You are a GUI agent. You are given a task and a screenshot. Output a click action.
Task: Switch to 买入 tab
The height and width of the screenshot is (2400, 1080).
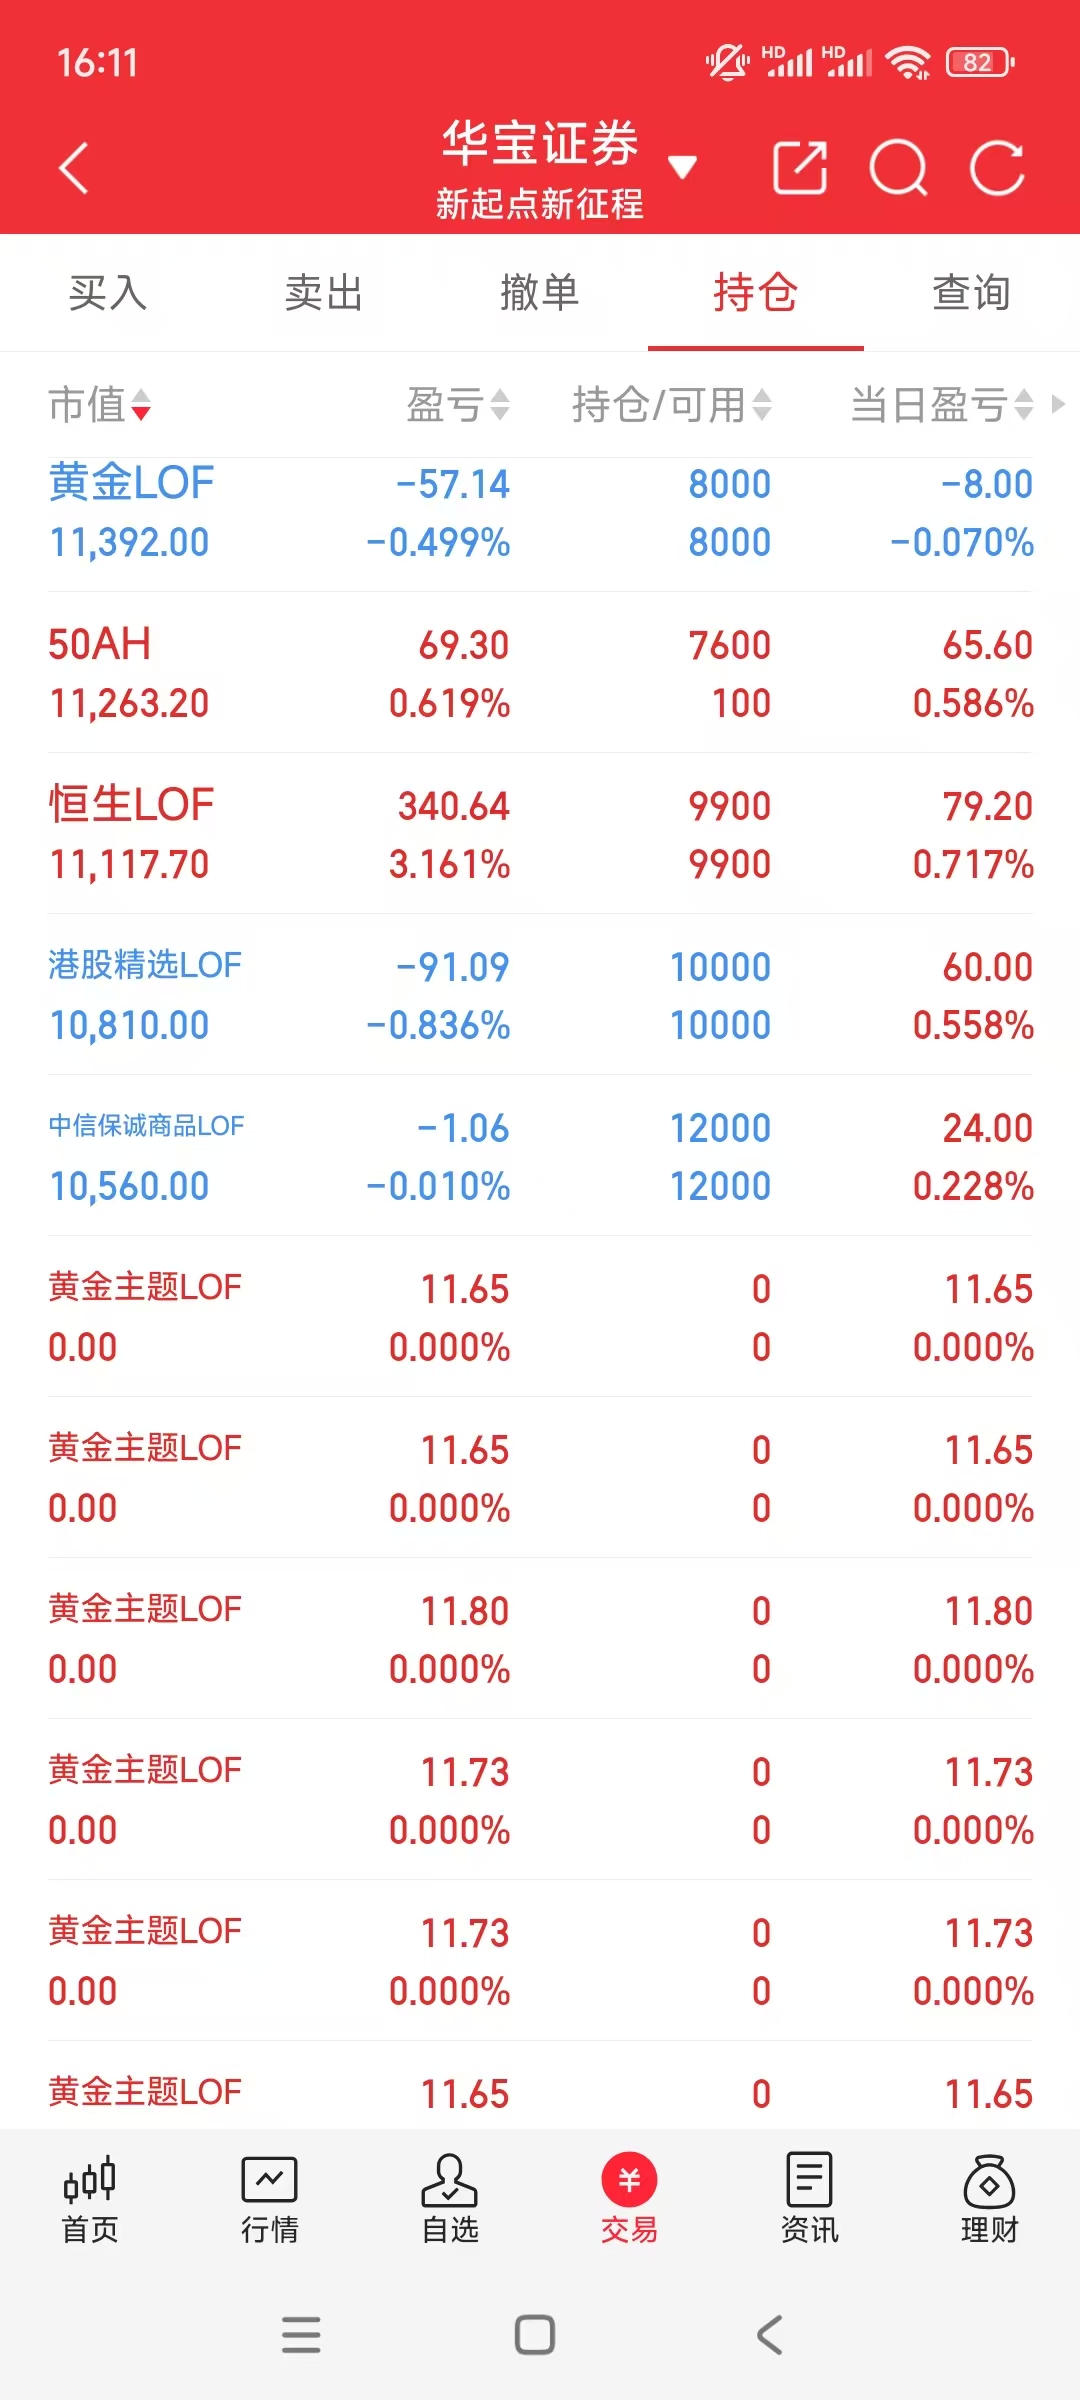click(108, 293)
